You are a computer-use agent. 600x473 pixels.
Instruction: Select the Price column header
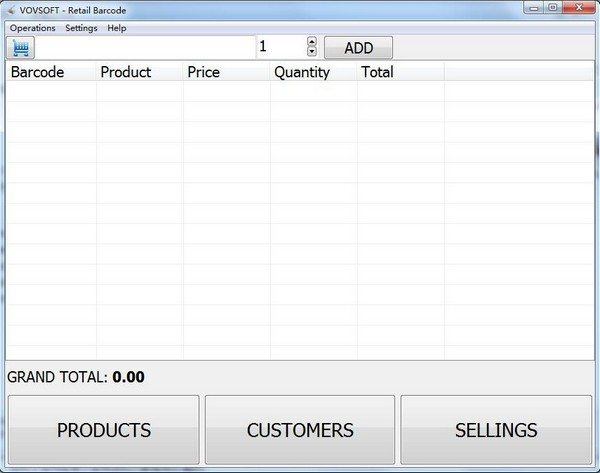tap(226, 72)
